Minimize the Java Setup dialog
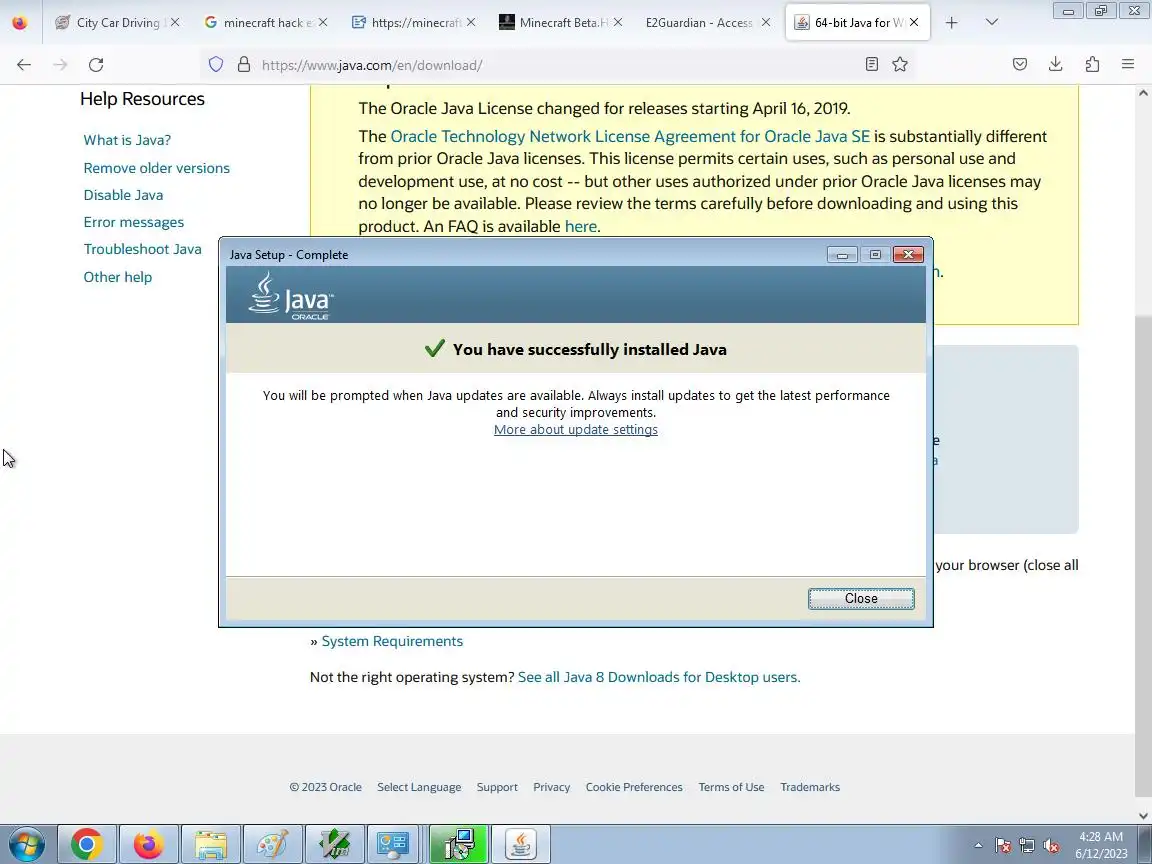 842,255
